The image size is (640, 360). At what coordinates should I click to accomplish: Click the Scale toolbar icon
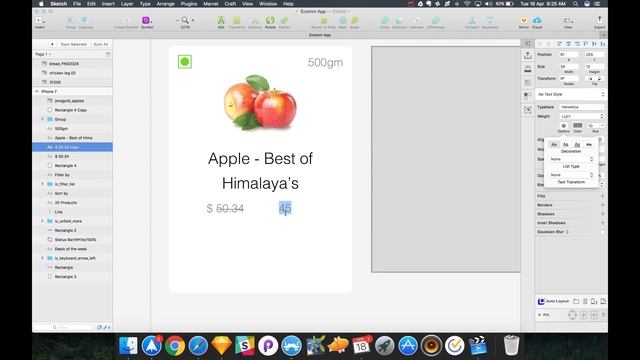[x=355, y=20]
